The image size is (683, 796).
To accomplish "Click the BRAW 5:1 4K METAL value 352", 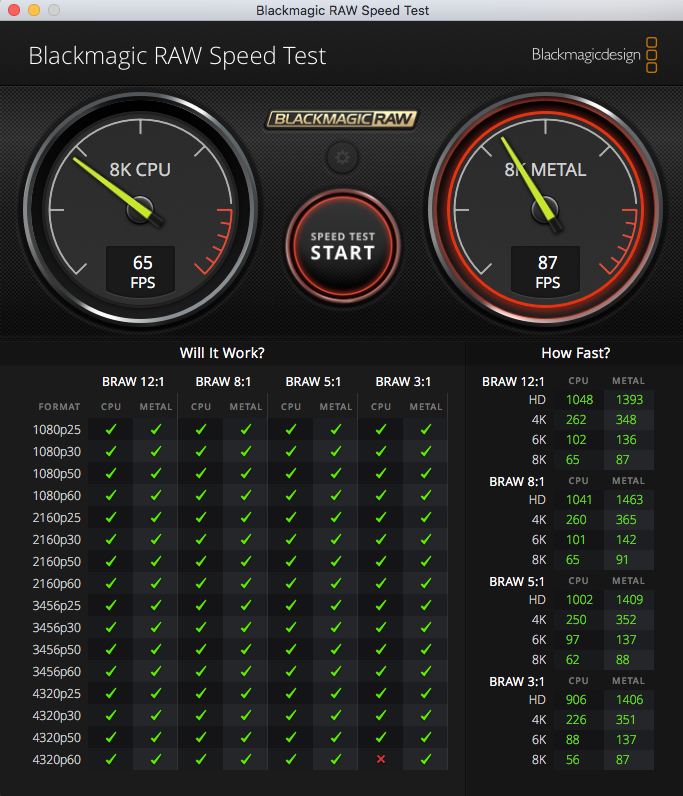I will pos(626,620).
